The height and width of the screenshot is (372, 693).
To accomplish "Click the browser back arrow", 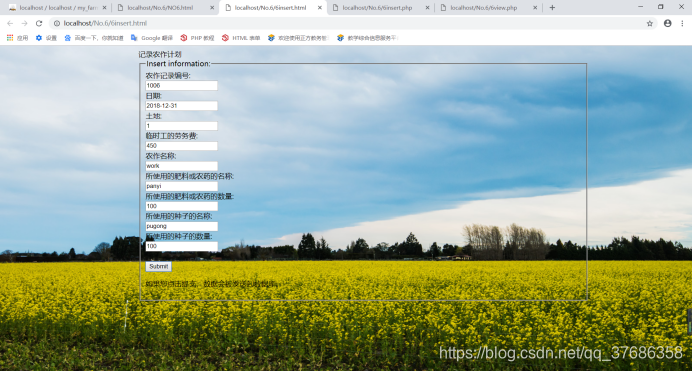I will pyautogui.click(x=10, y=23).
